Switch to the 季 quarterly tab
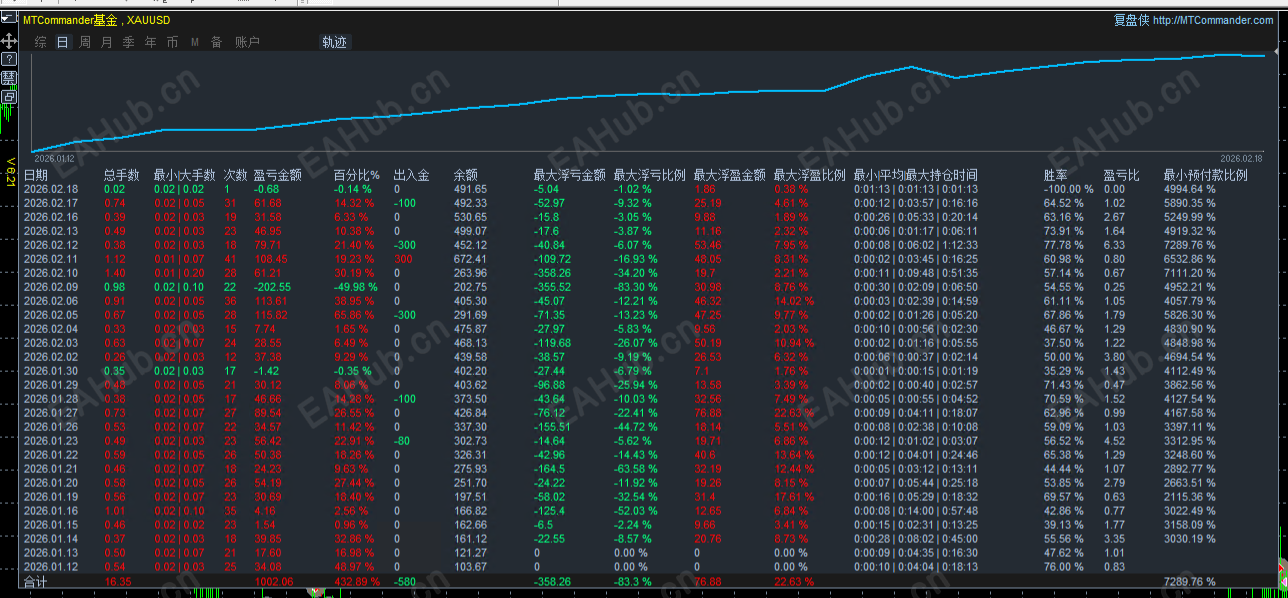 click(129, 42)
